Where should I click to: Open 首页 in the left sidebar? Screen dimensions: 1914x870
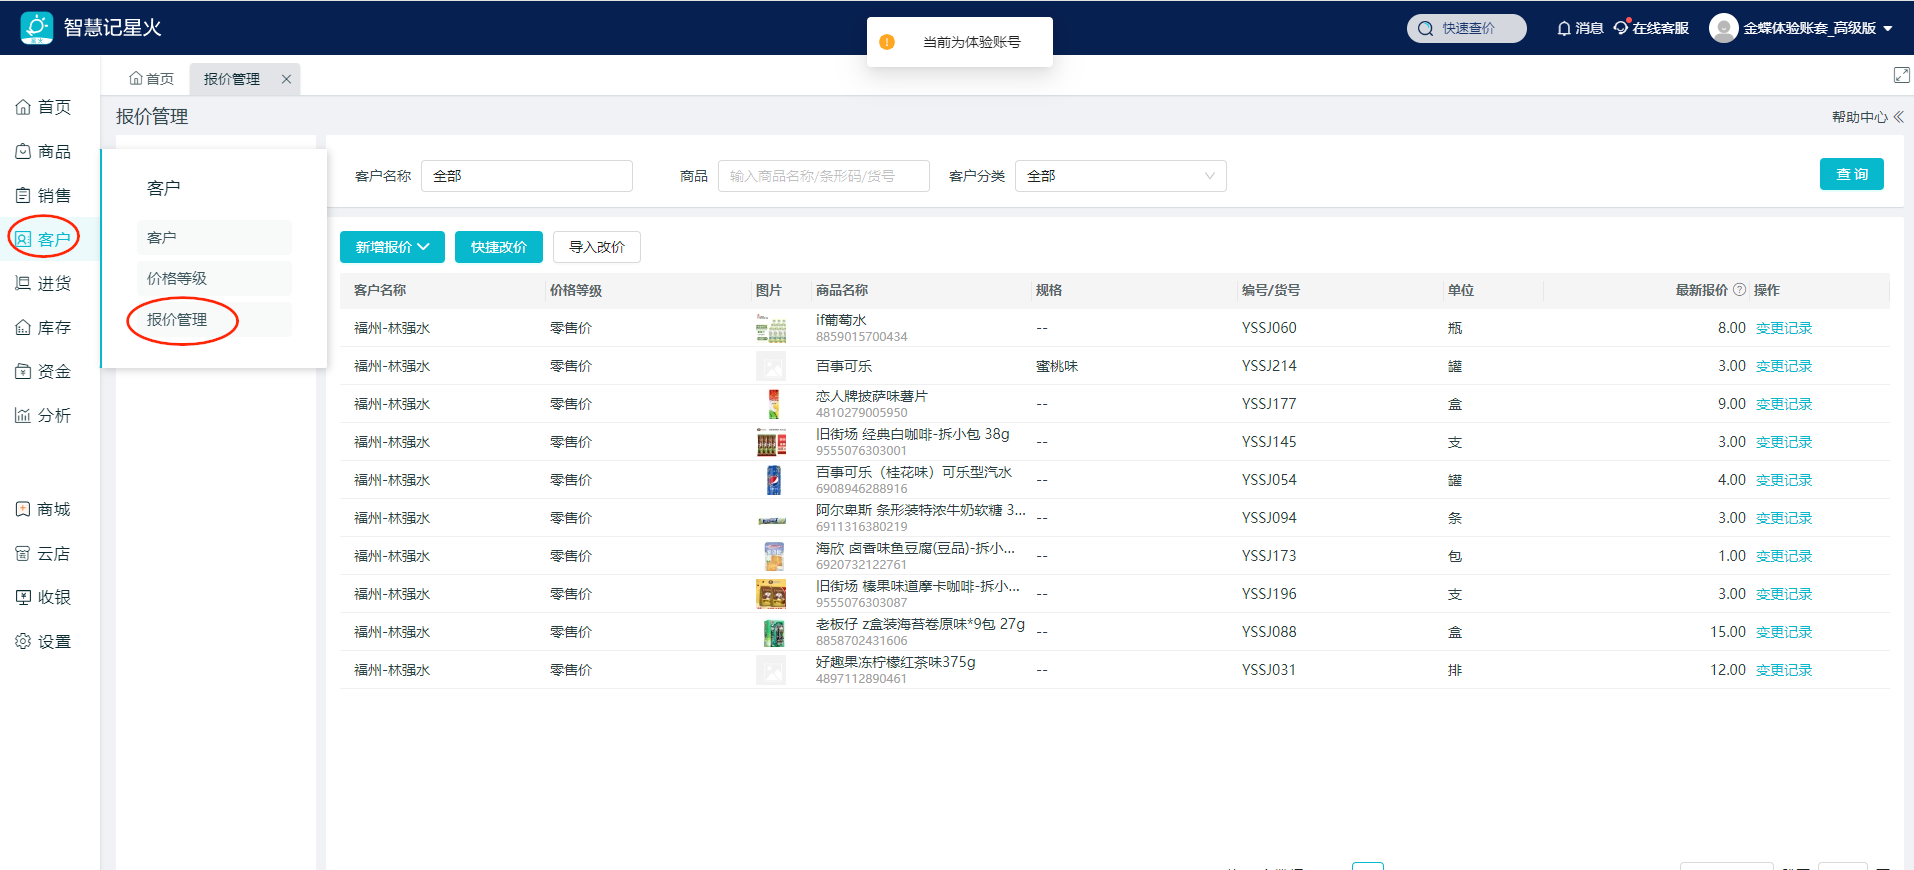[44, 107]
